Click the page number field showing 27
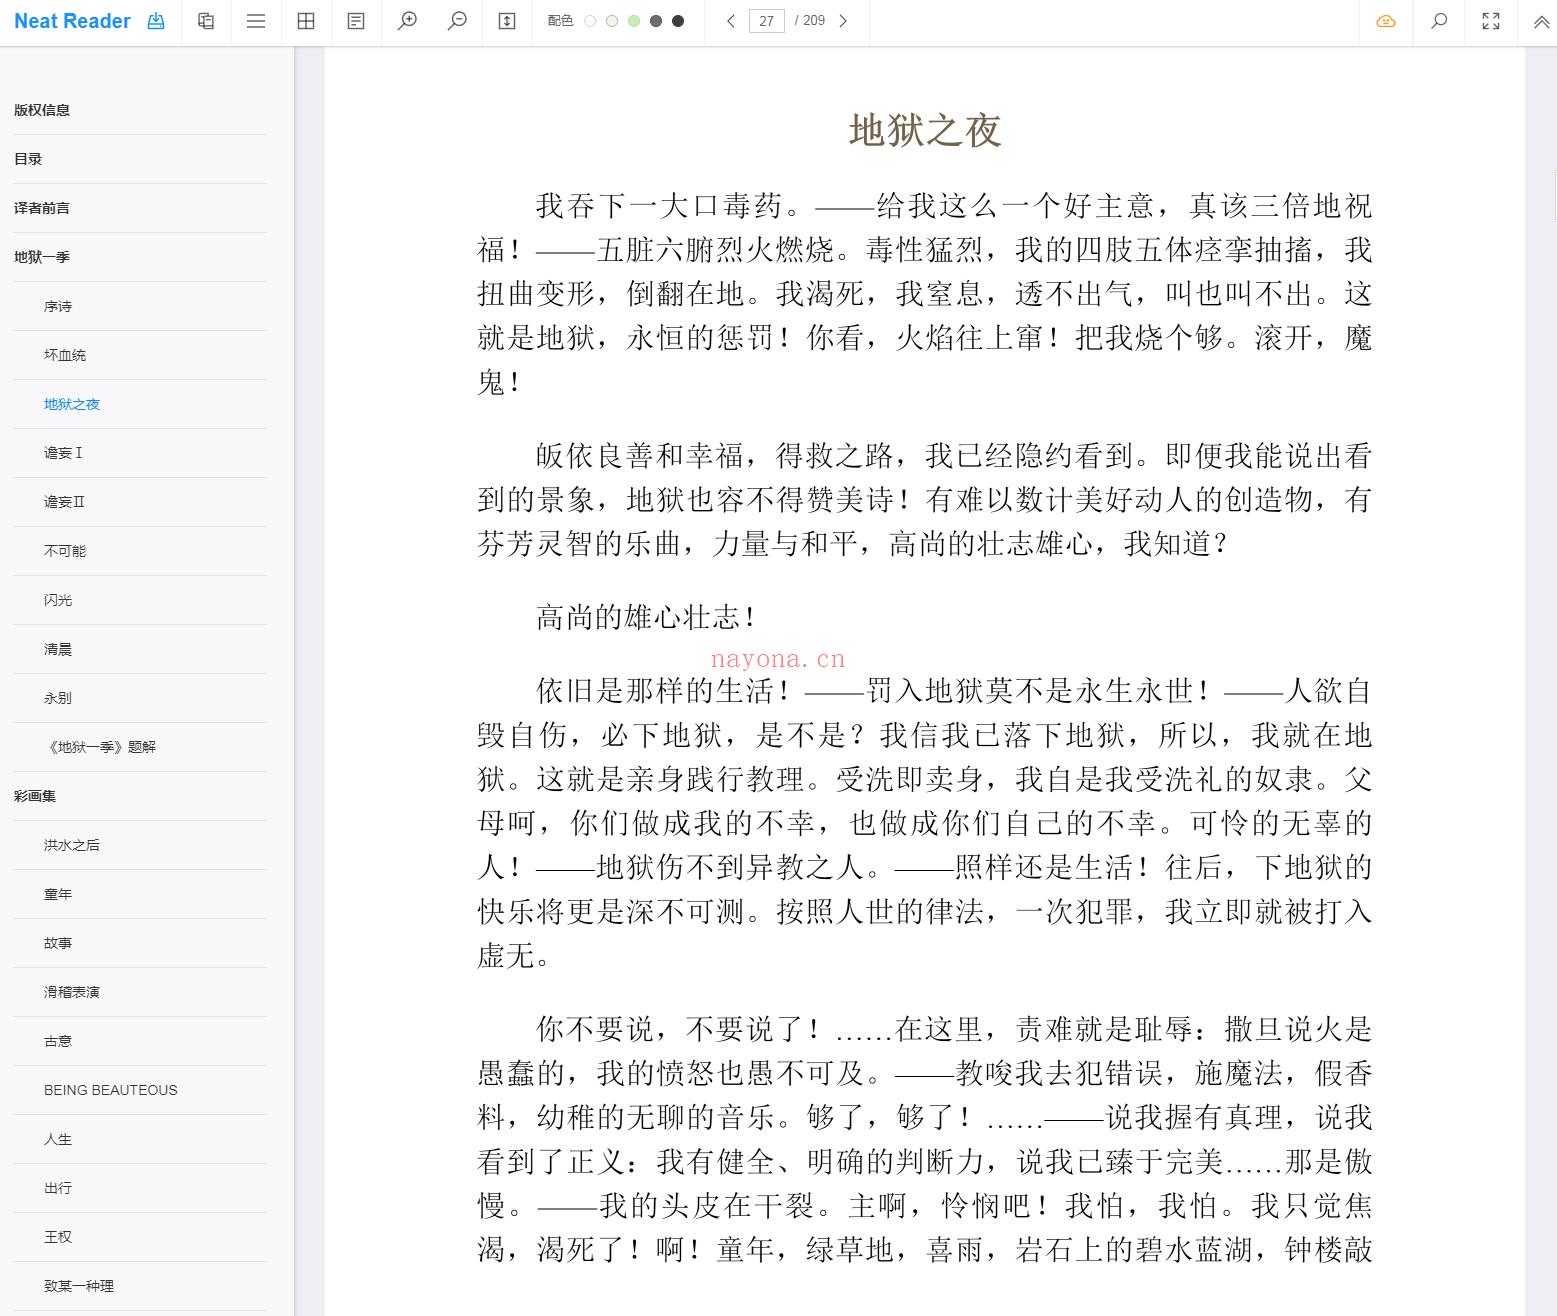 pos(766,21)
